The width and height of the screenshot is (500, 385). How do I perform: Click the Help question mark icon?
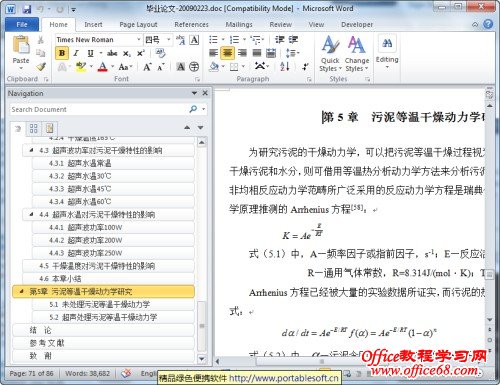[x=488, y=24]
